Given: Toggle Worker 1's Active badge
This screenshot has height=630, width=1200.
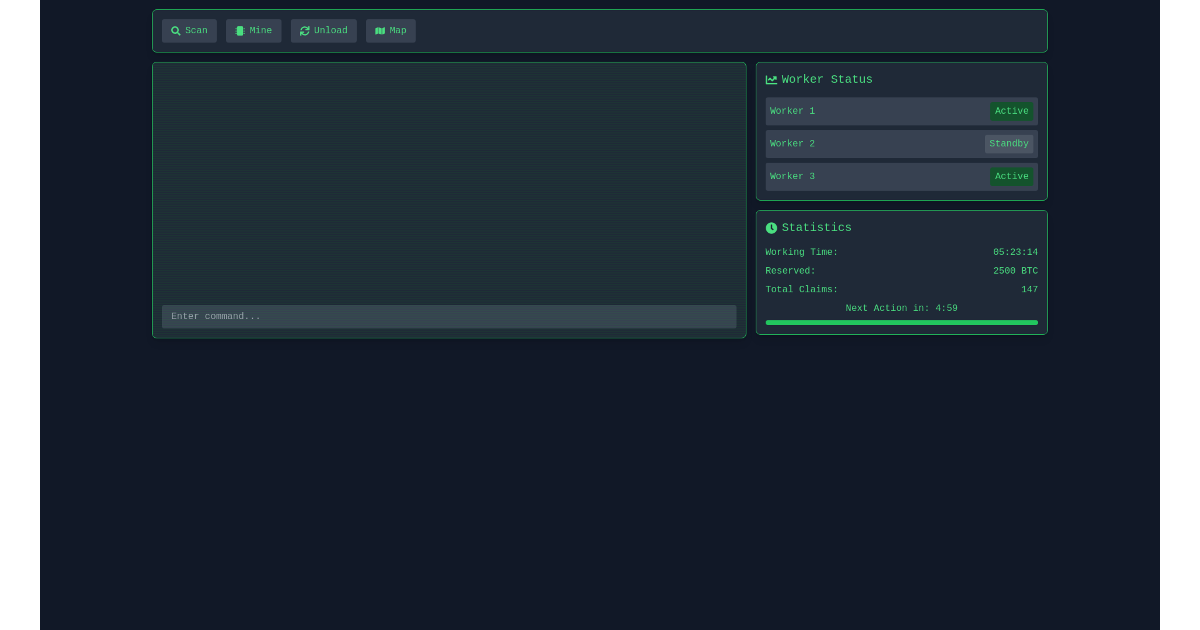Looking at the screenshot, I should (1011, 111).
